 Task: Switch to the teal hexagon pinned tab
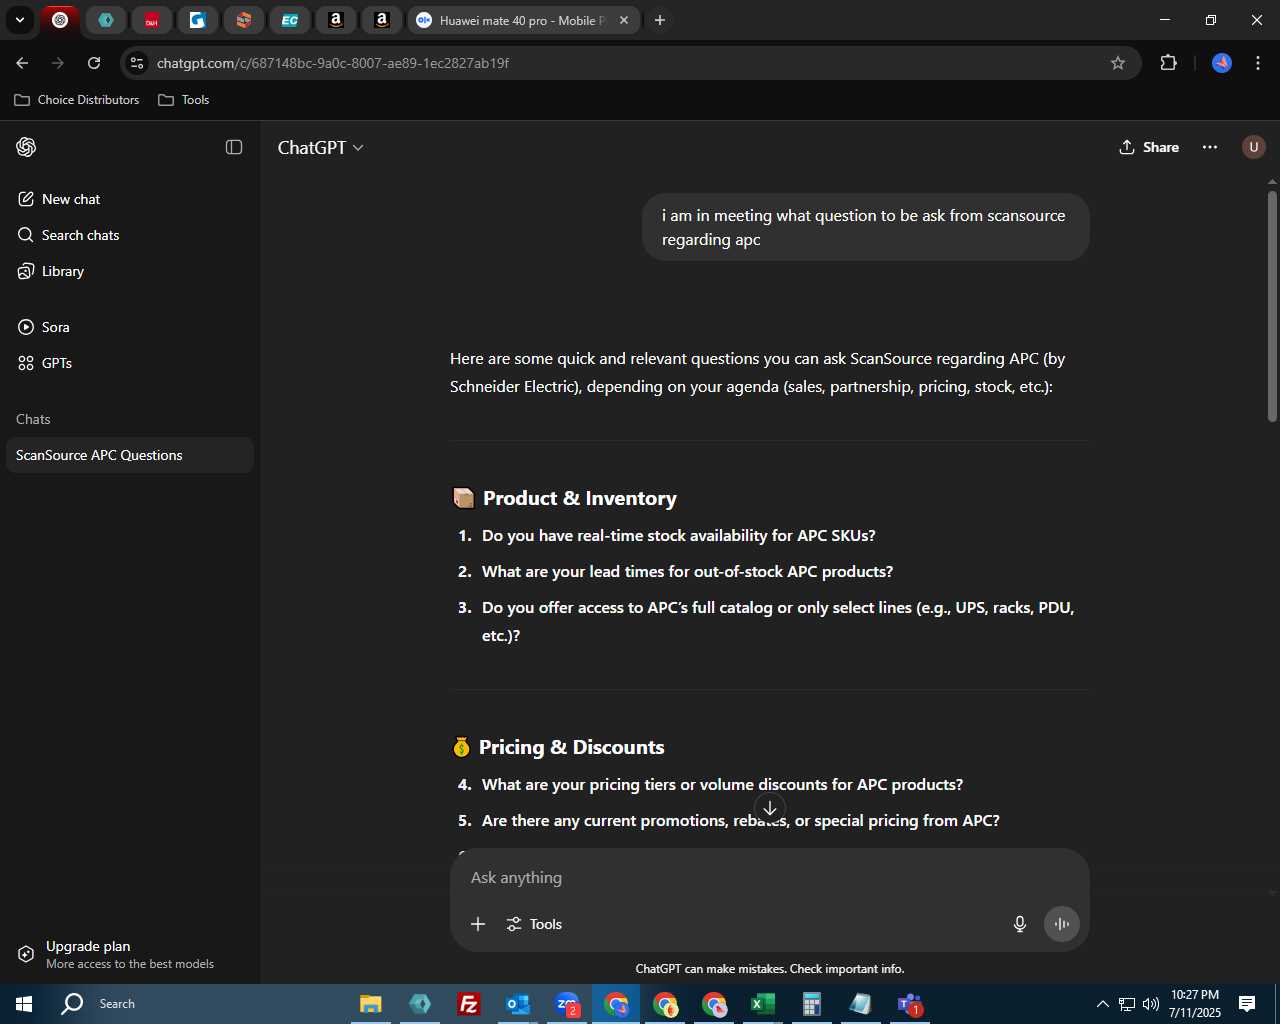pos(106,20)
